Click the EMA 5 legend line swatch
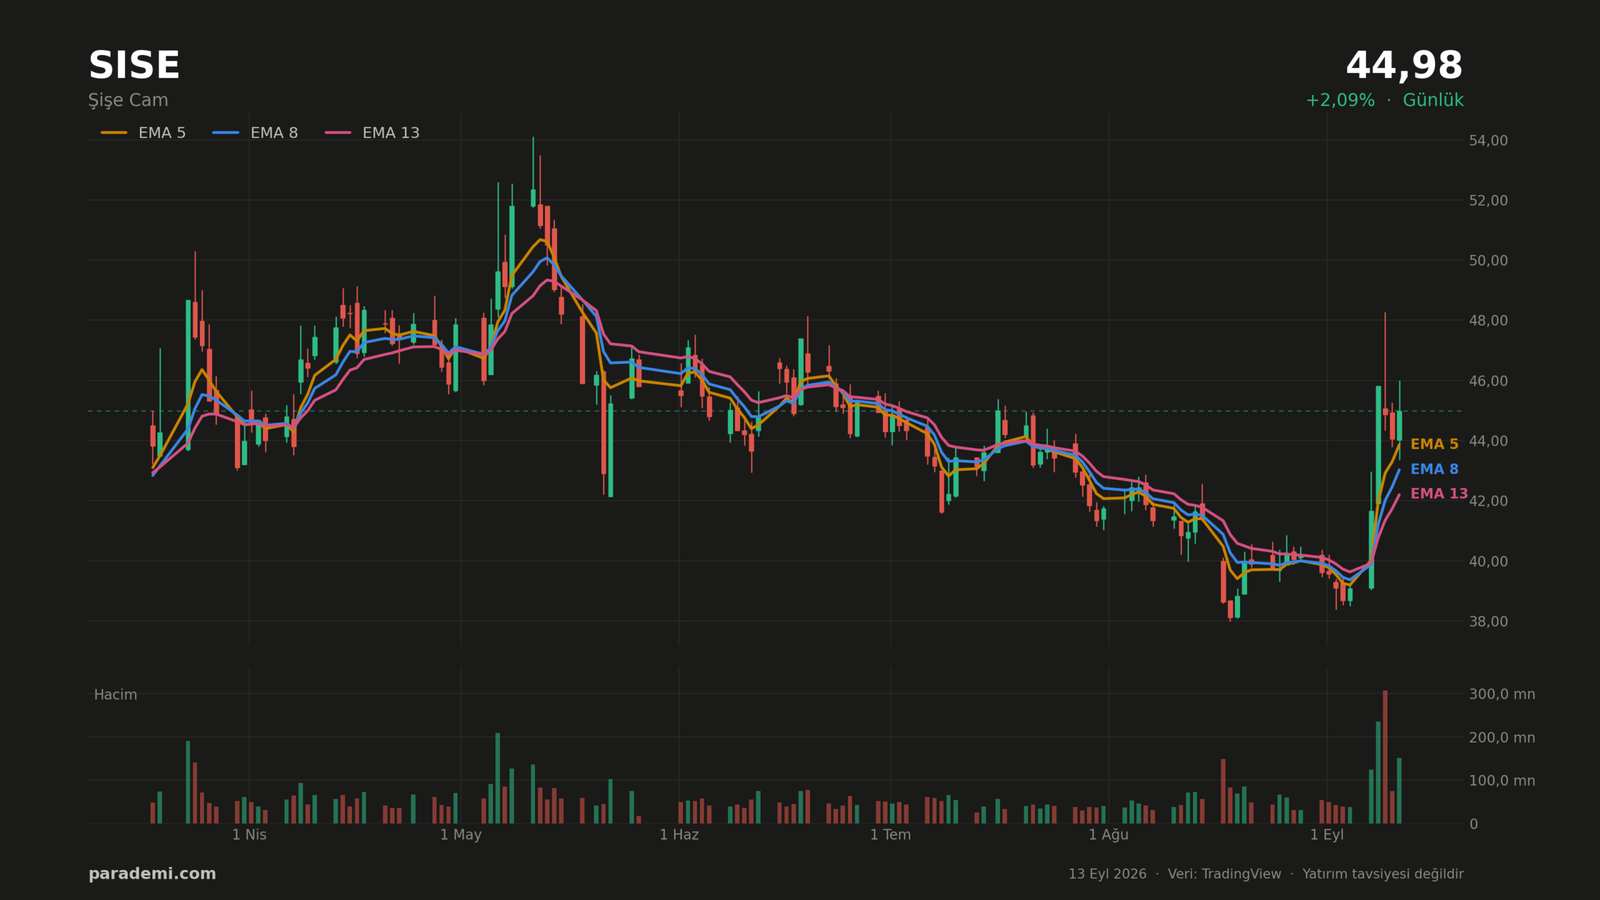Image resolution: width=1600 pixels, height=900 pixels. 114,133
